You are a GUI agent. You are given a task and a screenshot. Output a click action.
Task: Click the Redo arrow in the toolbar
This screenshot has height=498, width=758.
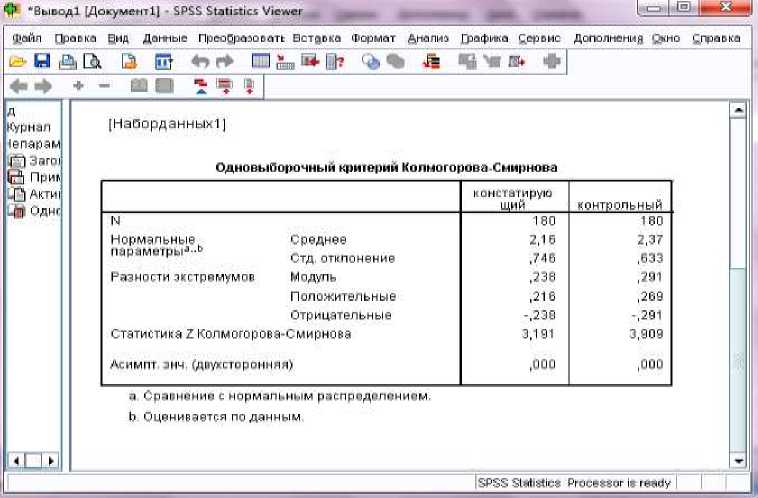tap(224, 62)
